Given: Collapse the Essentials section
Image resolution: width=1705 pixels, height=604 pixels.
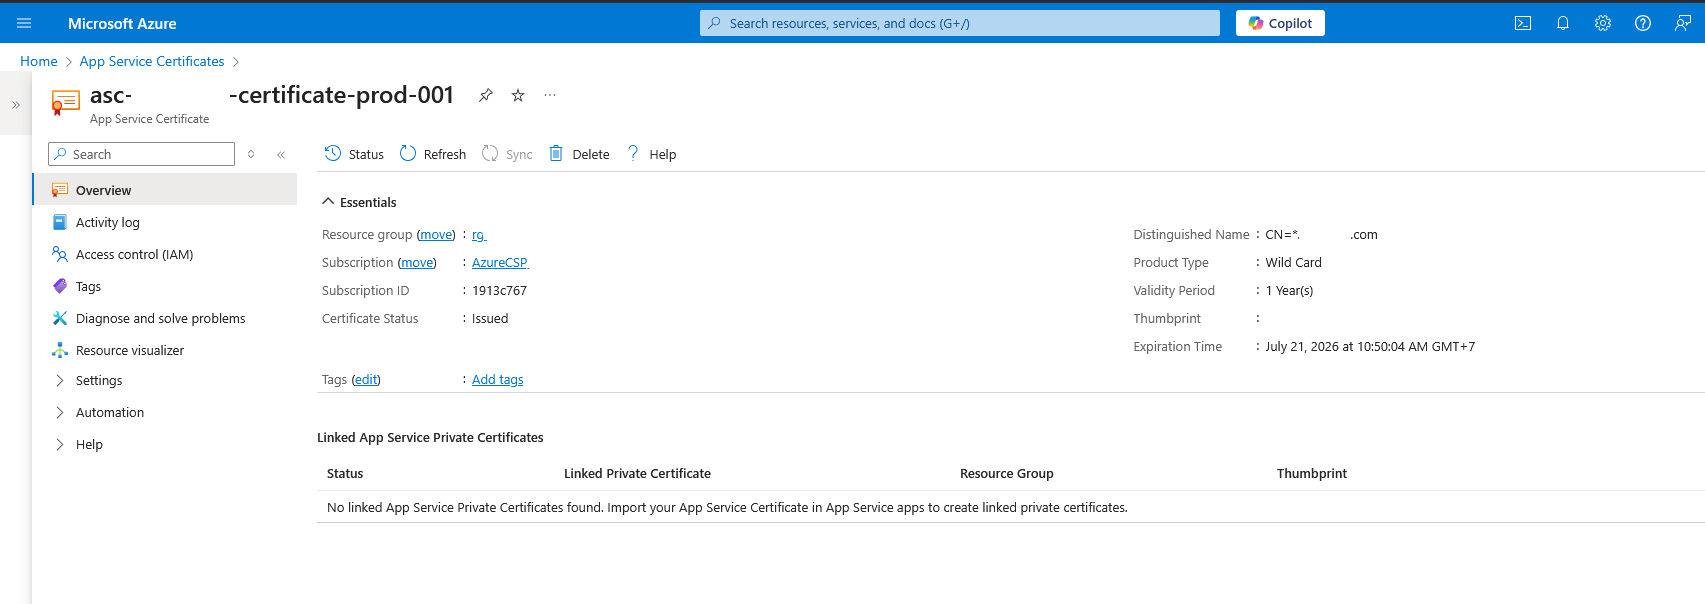Looking at the screenshot, I should [x=359, y=202].
